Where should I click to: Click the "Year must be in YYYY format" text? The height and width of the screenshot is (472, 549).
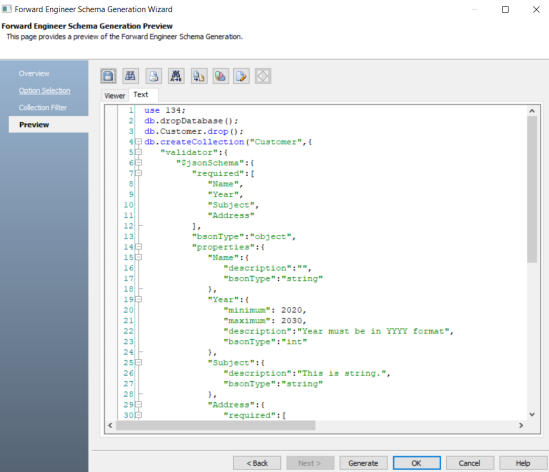point(373,331)
